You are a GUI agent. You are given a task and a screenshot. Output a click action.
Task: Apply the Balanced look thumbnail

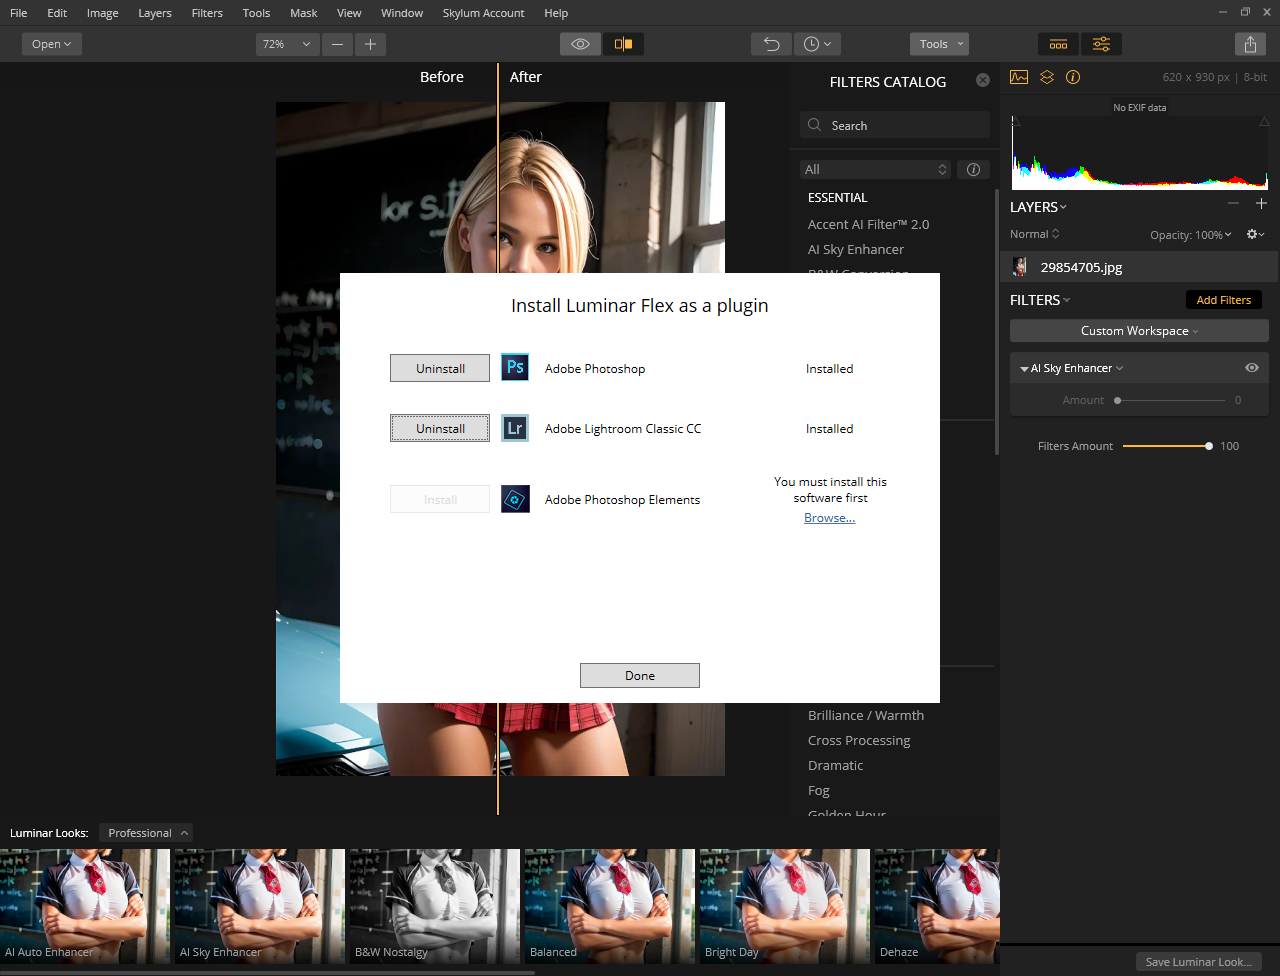point(610,906)
